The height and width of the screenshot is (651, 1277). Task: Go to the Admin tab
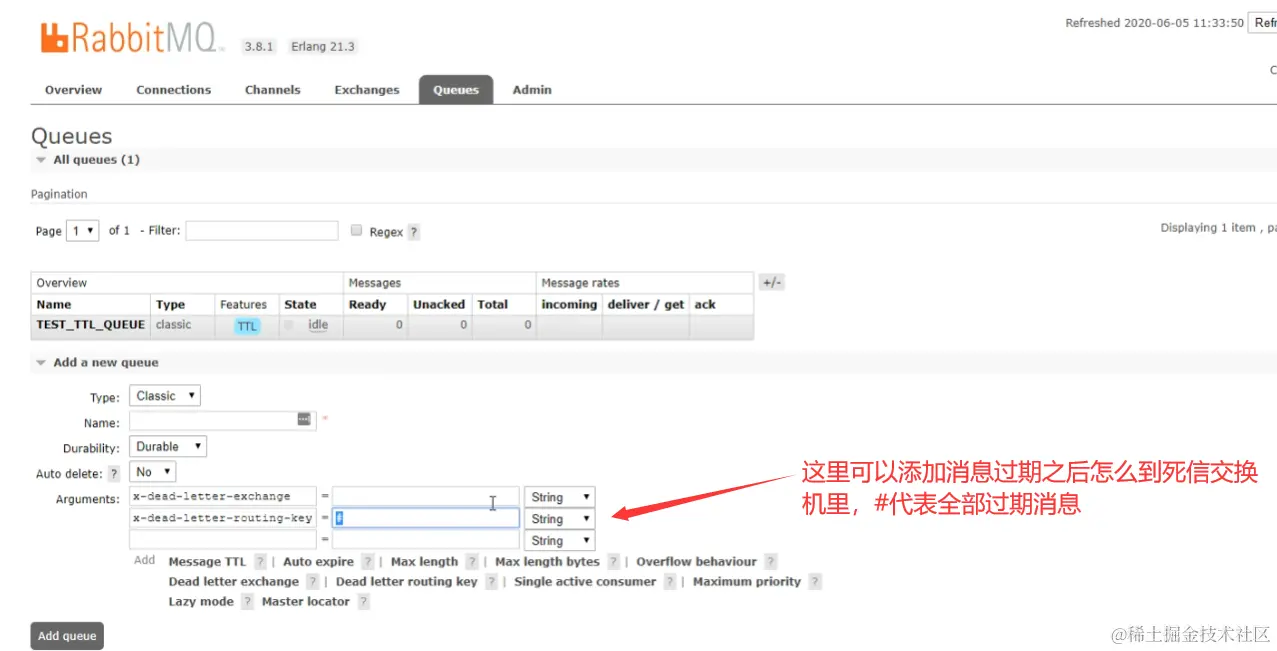532,90
